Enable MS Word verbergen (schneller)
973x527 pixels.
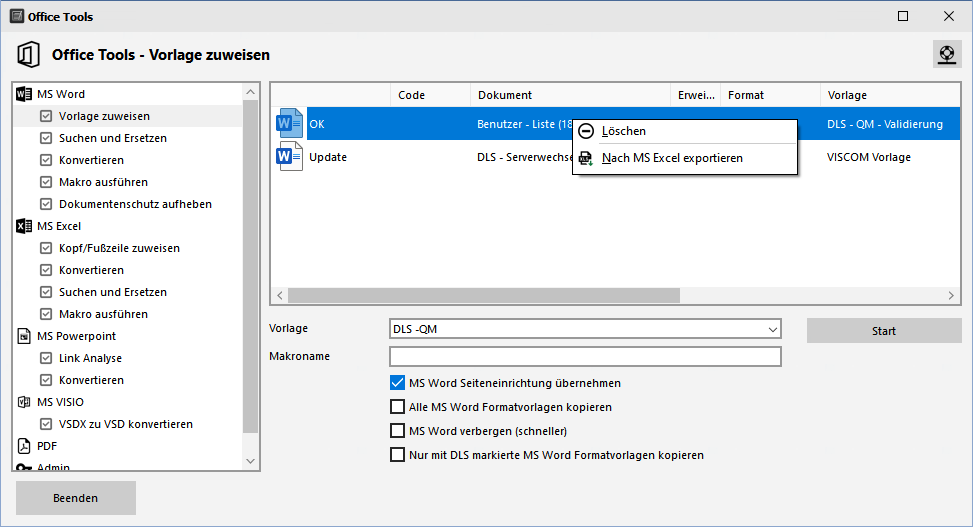pos(397,431)
